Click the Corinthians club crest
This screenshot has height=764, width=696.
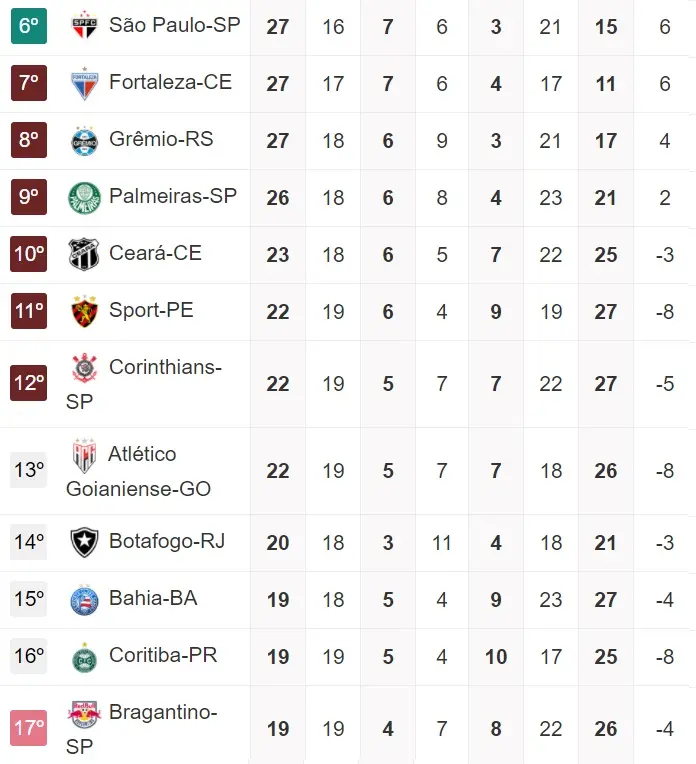pos(84,369)
